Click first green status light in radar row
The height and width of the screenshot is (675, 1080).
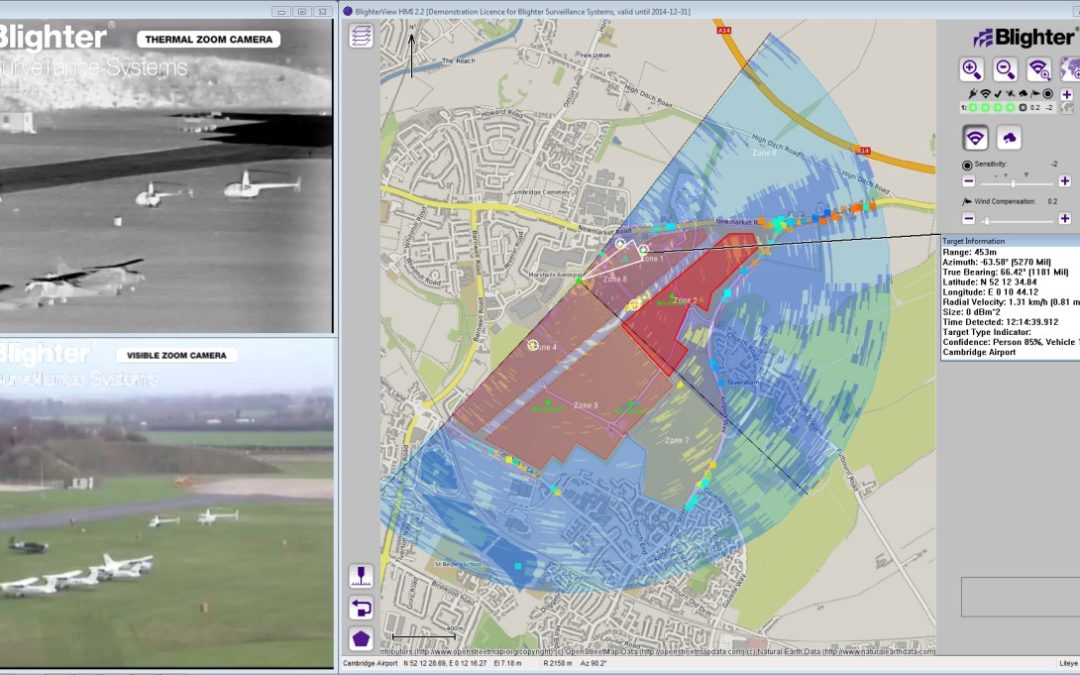coord(973,107)
